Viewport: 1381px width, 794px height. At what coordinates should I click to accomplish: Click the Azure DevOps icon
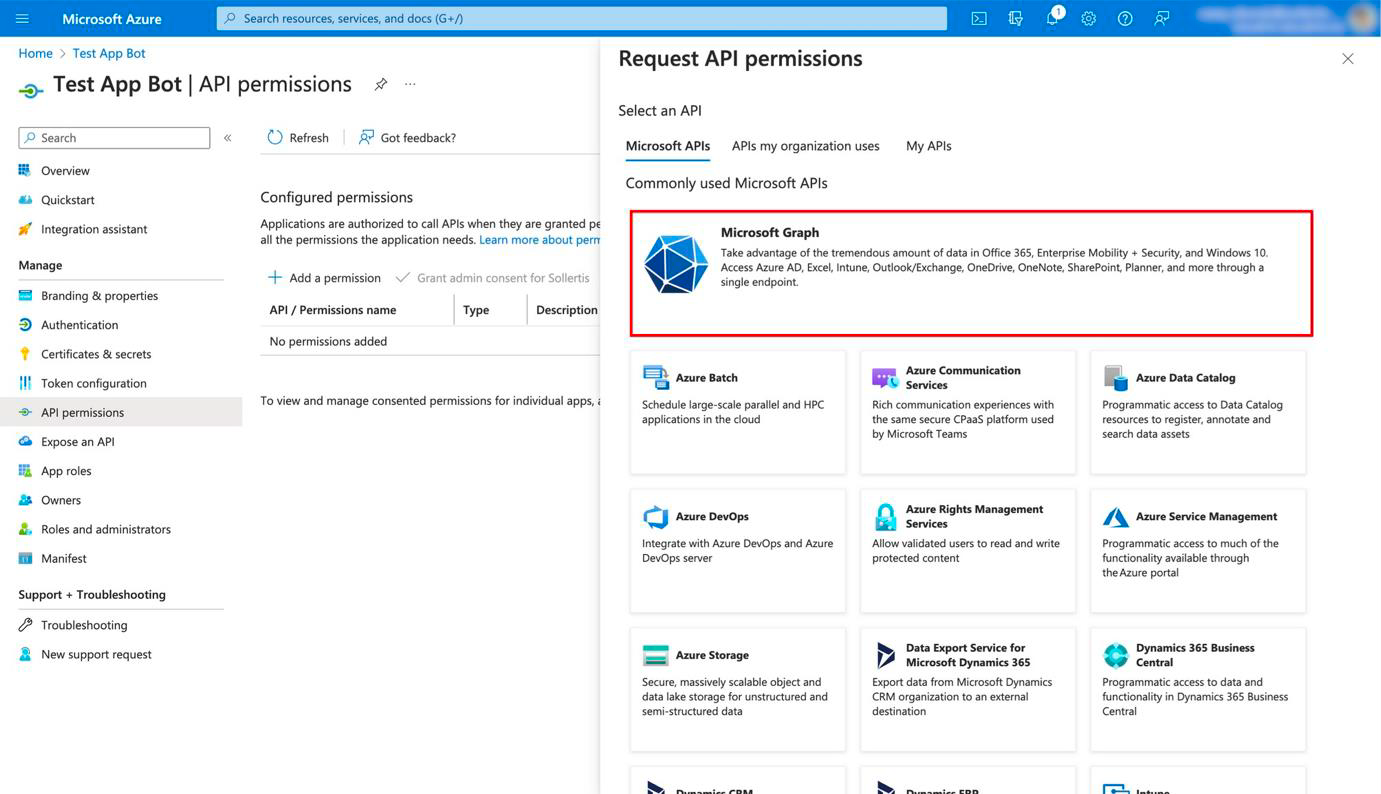coord(656,517)
